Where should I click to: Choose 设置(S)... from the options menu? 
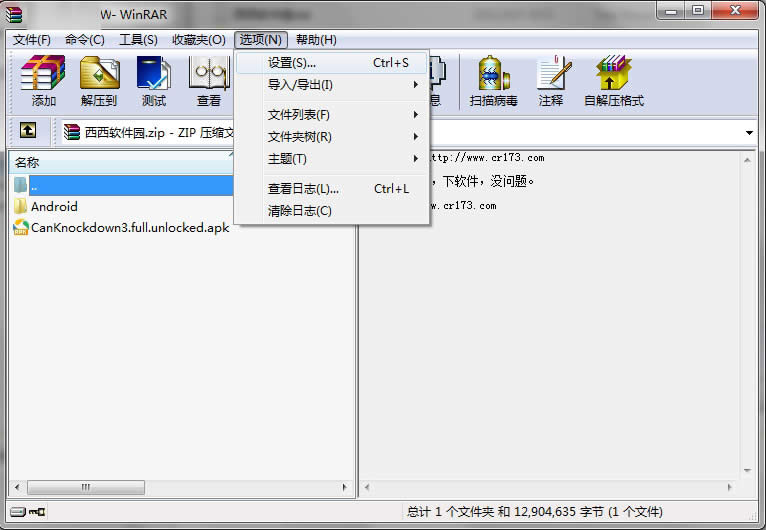[332, 63]
